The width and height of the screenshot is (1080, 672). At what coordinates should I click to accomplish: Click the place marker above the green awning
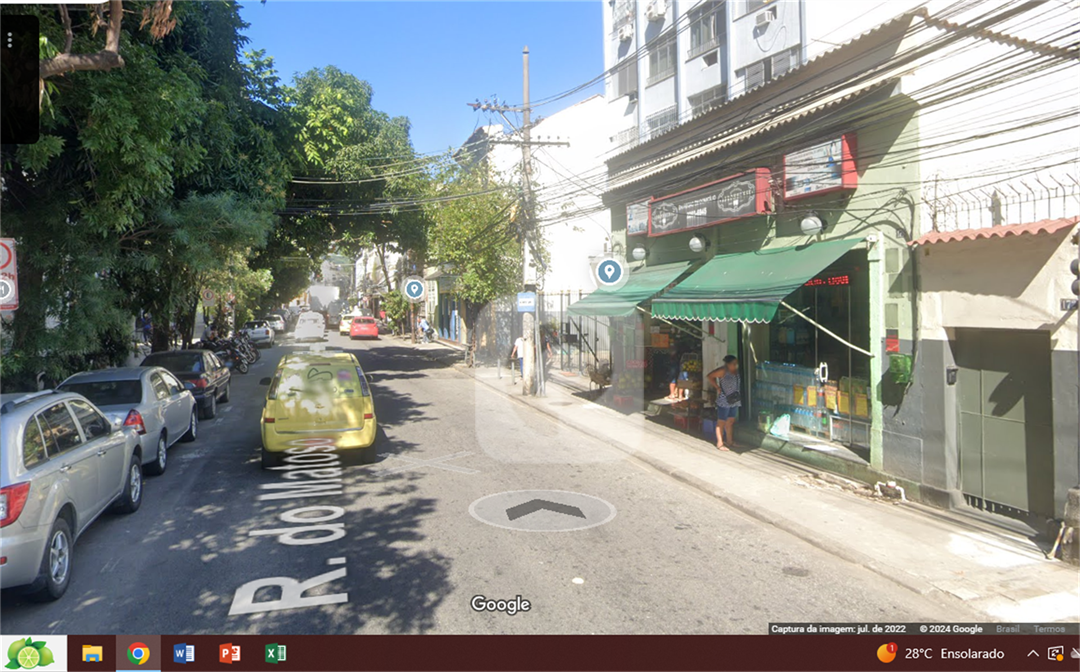(x=609, y=271)
